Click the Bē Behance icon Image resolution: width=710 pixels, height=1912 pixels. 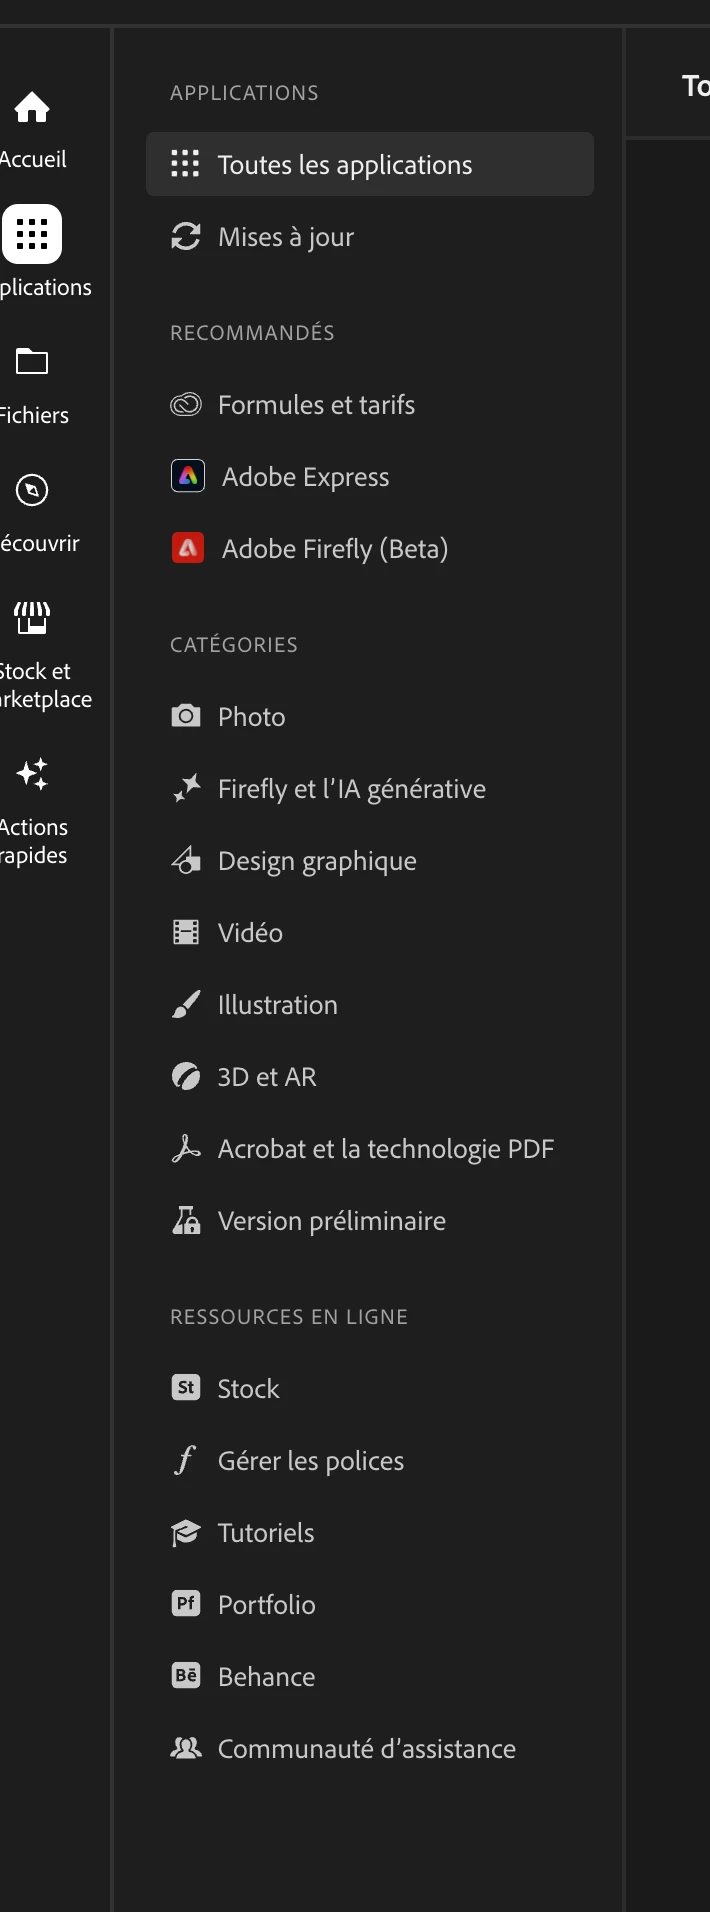(x=186, y=1675)
